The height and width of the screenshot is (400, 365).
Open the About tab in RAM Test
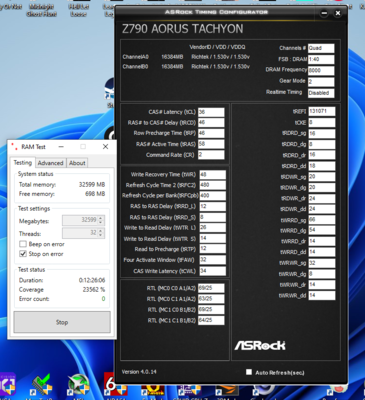(77, 163)
